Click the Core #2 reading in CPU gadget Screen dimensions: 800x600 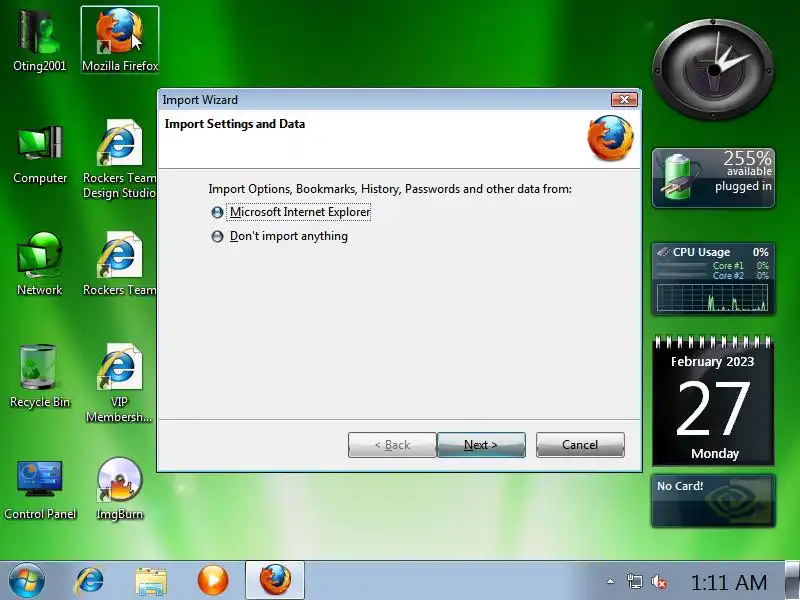point(740,276)
